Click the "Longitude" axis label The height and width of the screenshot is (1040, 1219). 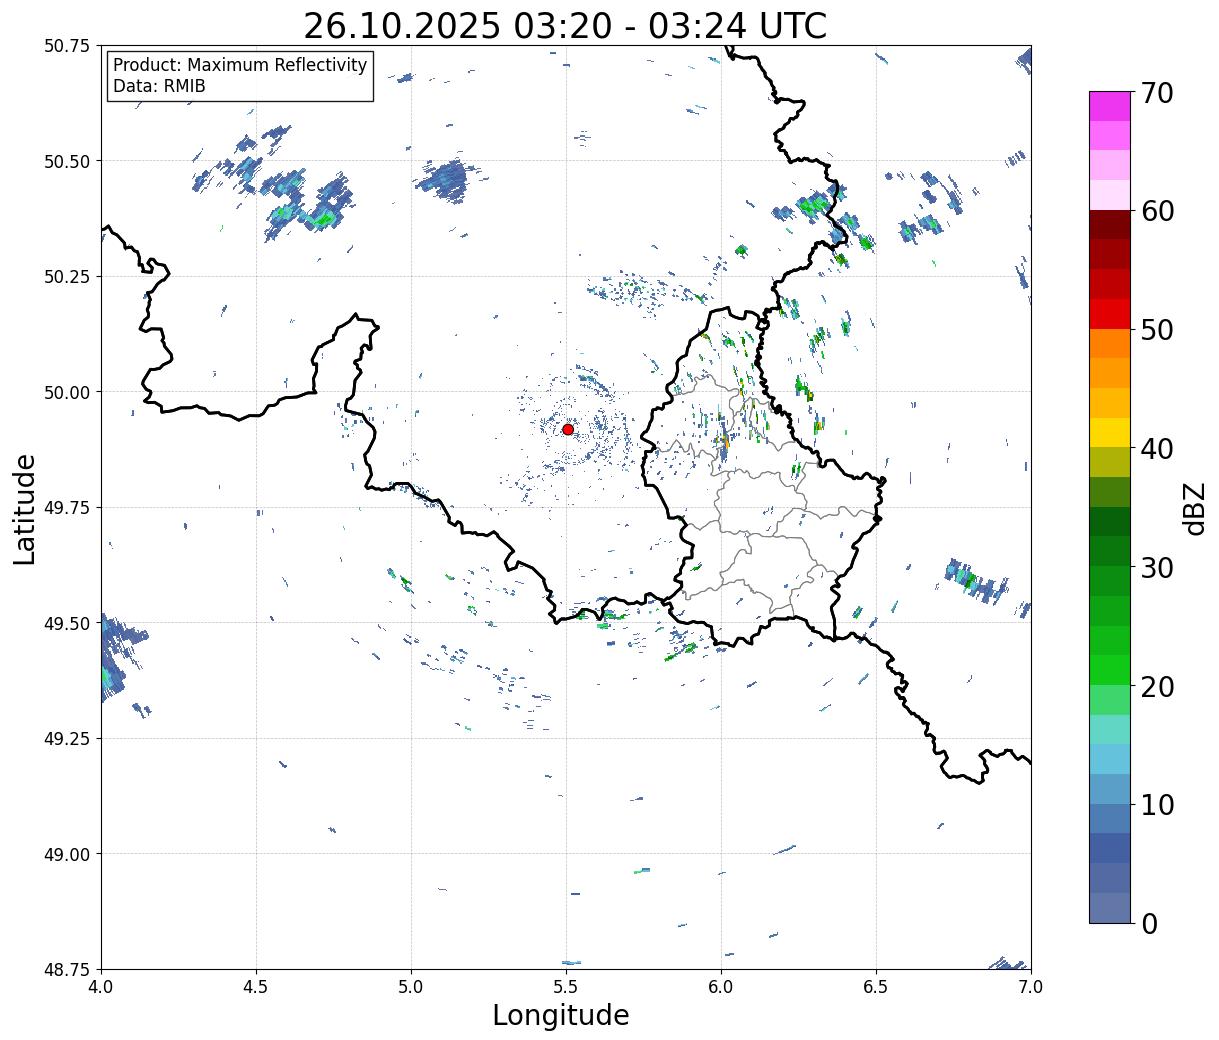click(561, 1015)
